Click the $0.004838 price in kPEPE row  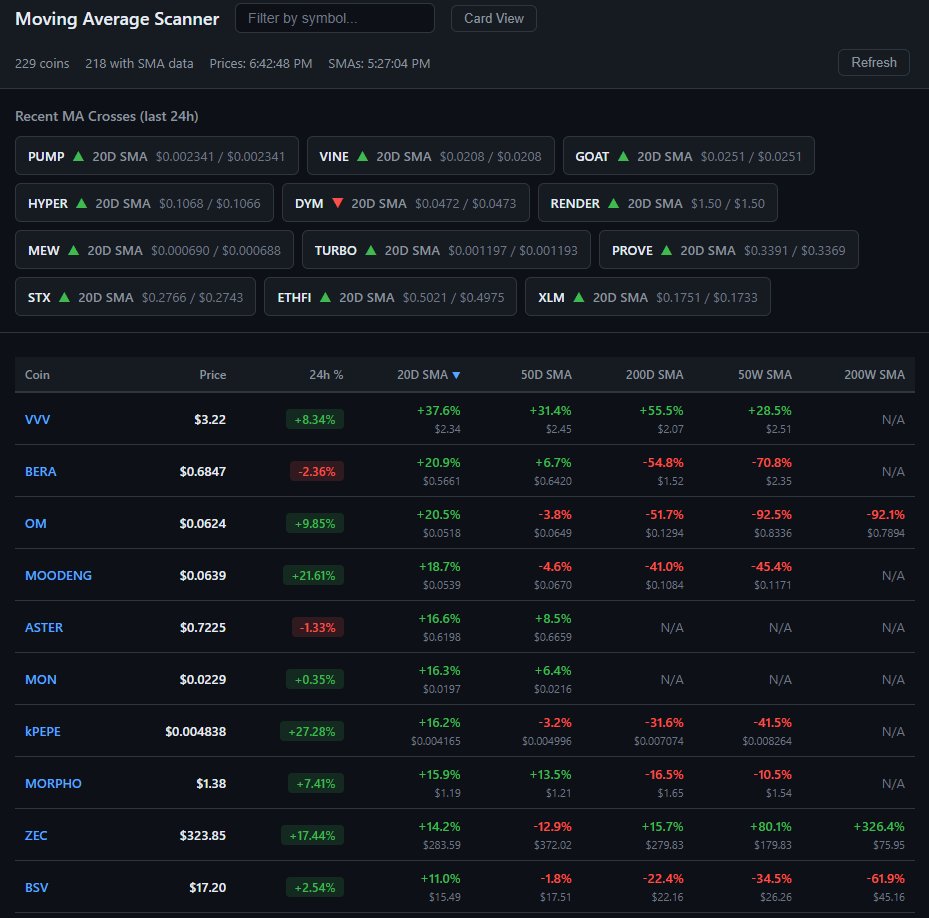(x=196, y=731)
